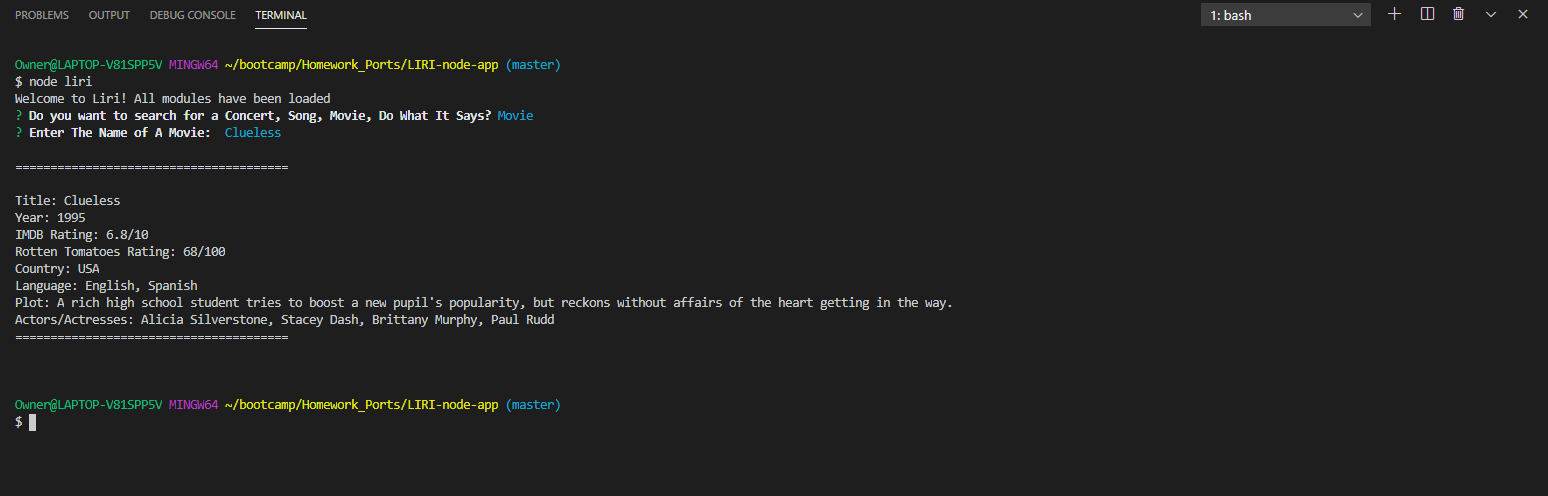Open the DEBUG CONSOLE tab
The width and height of the screenshot is (1548, 496).
[193, 15]
